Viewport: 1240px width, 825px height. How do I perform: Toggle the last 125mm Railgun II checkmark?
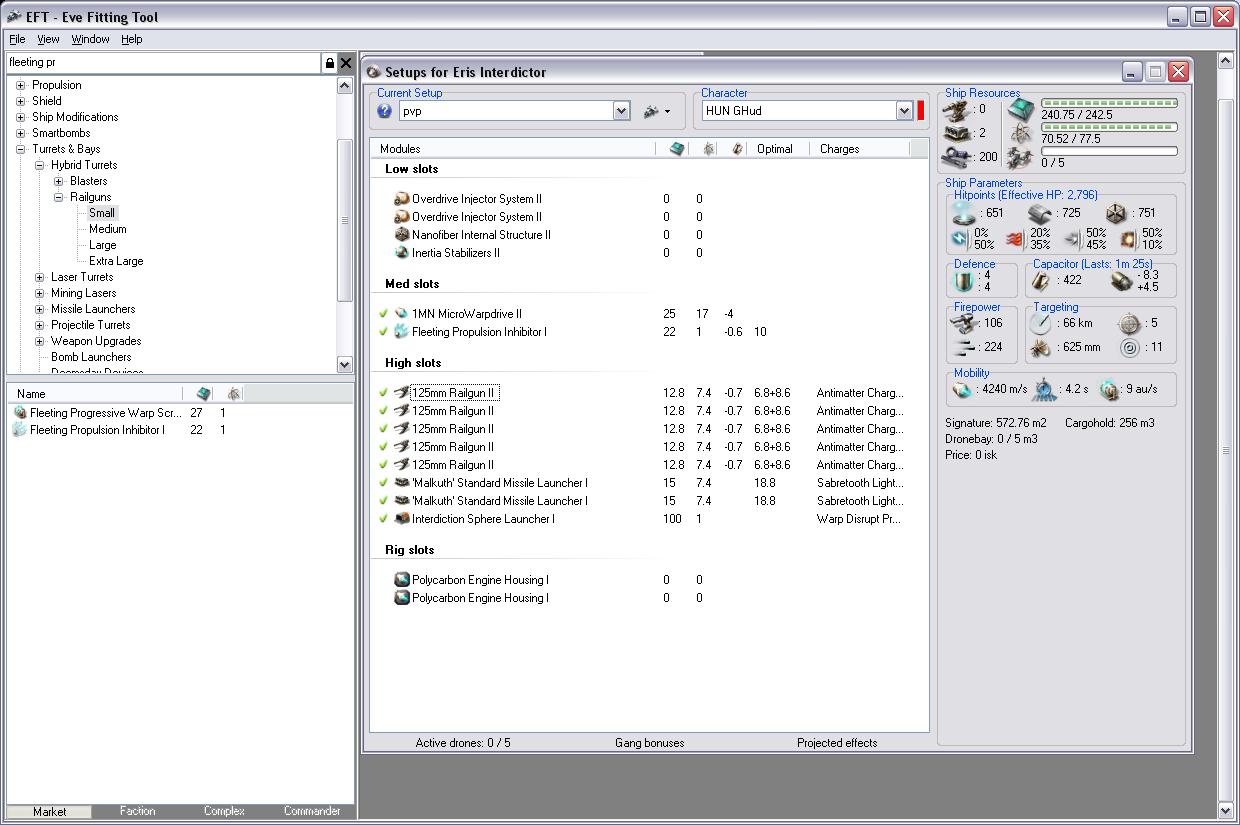pos(383,465)
